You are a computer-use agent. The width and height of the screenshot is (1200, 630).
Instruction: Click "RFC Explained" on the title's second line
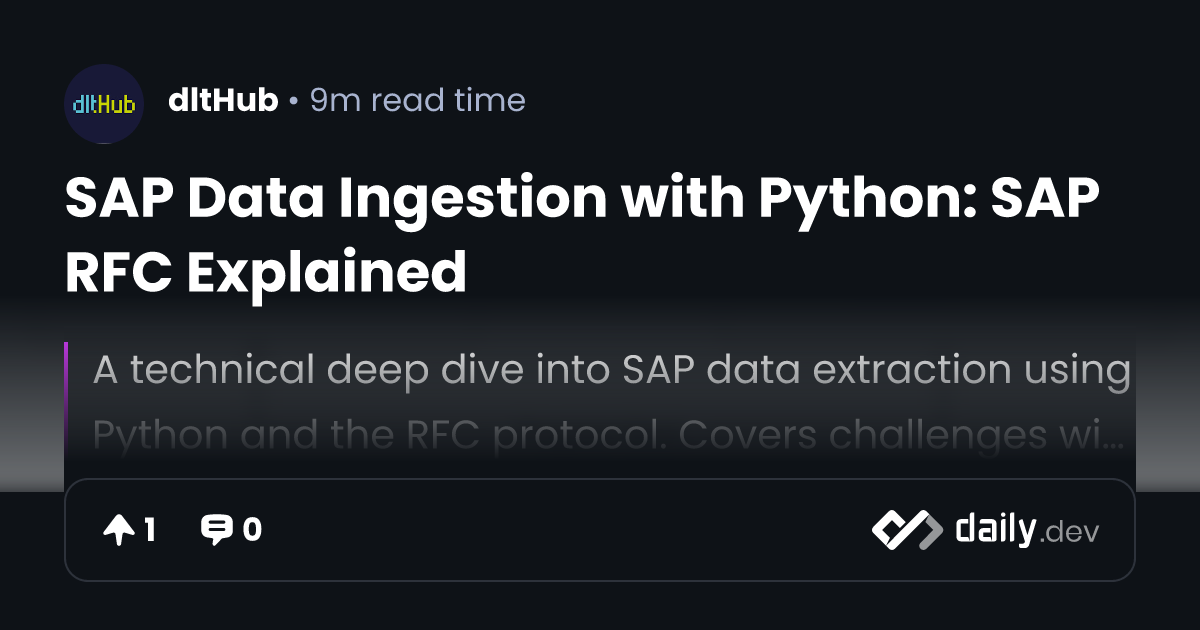266,270
